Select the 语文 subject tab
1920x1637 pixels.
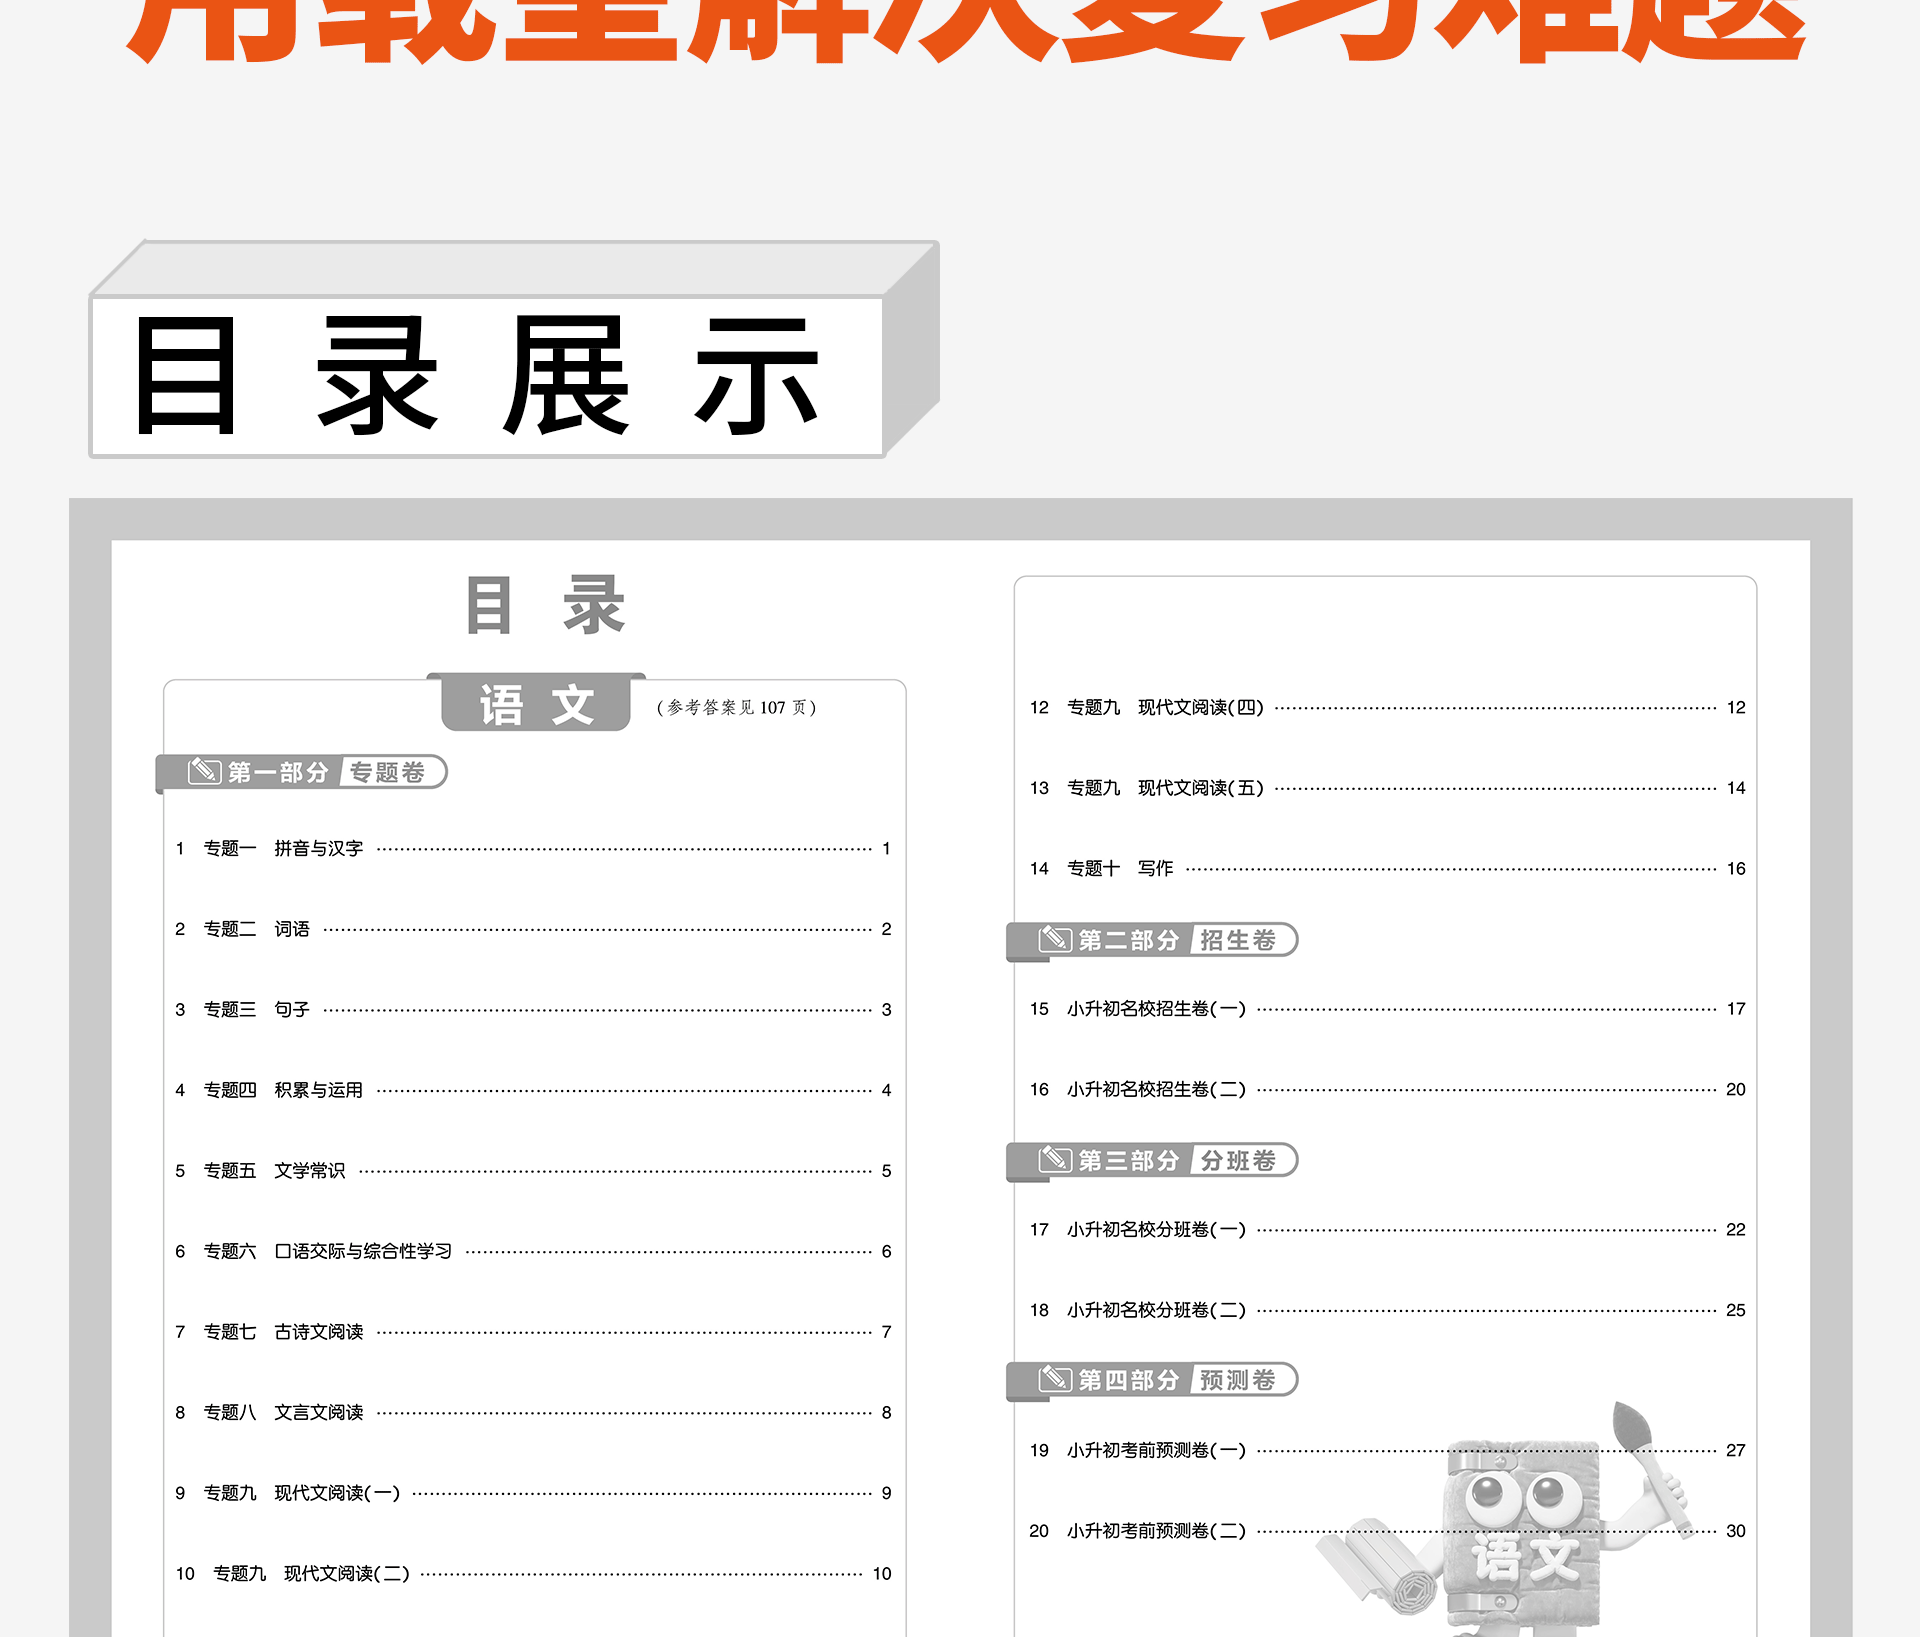[537, 704]
